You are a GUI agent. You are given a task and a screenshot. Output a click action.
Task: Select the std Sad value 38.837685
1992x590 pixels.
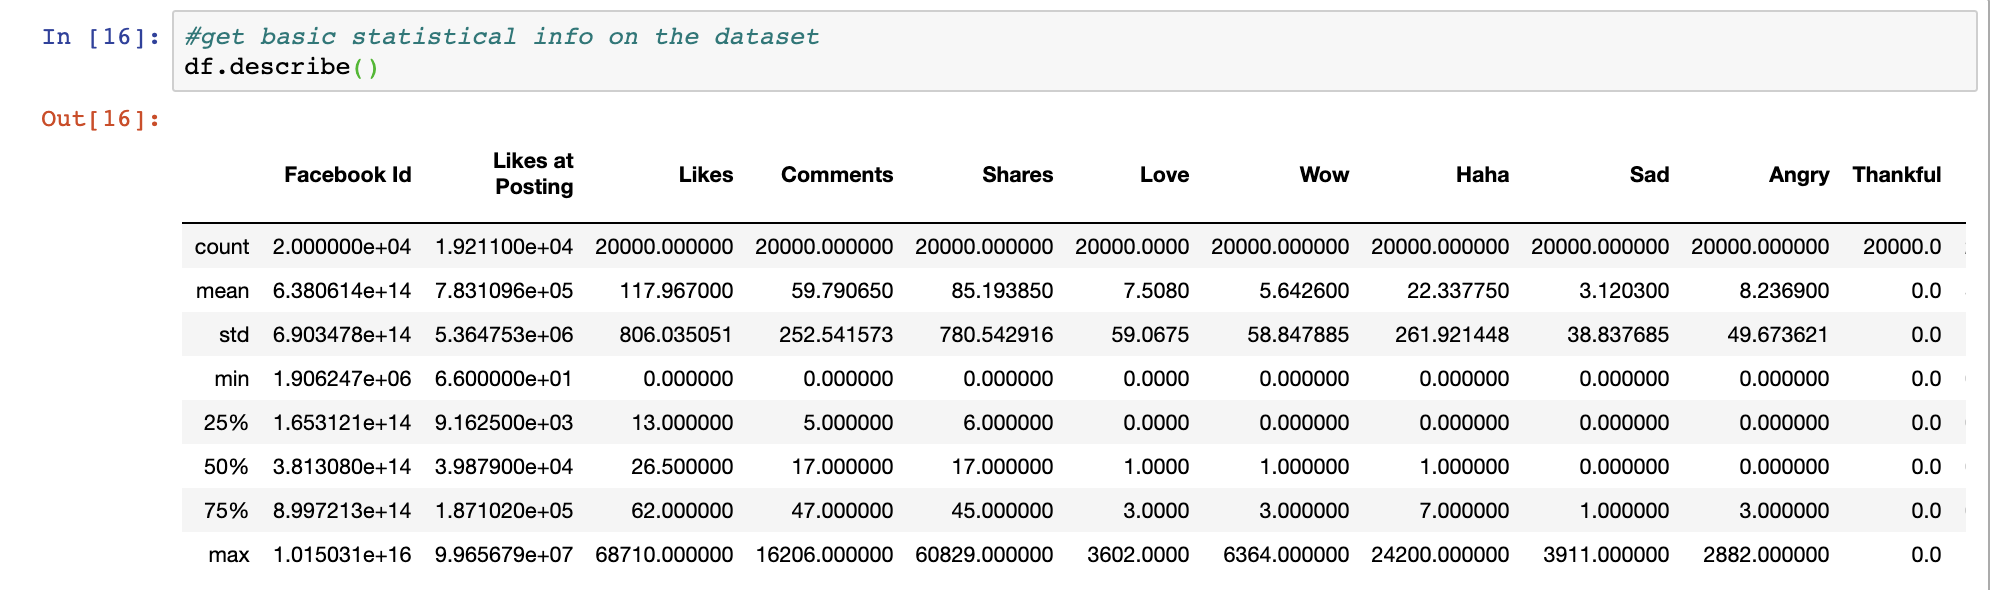[1617, 335]
